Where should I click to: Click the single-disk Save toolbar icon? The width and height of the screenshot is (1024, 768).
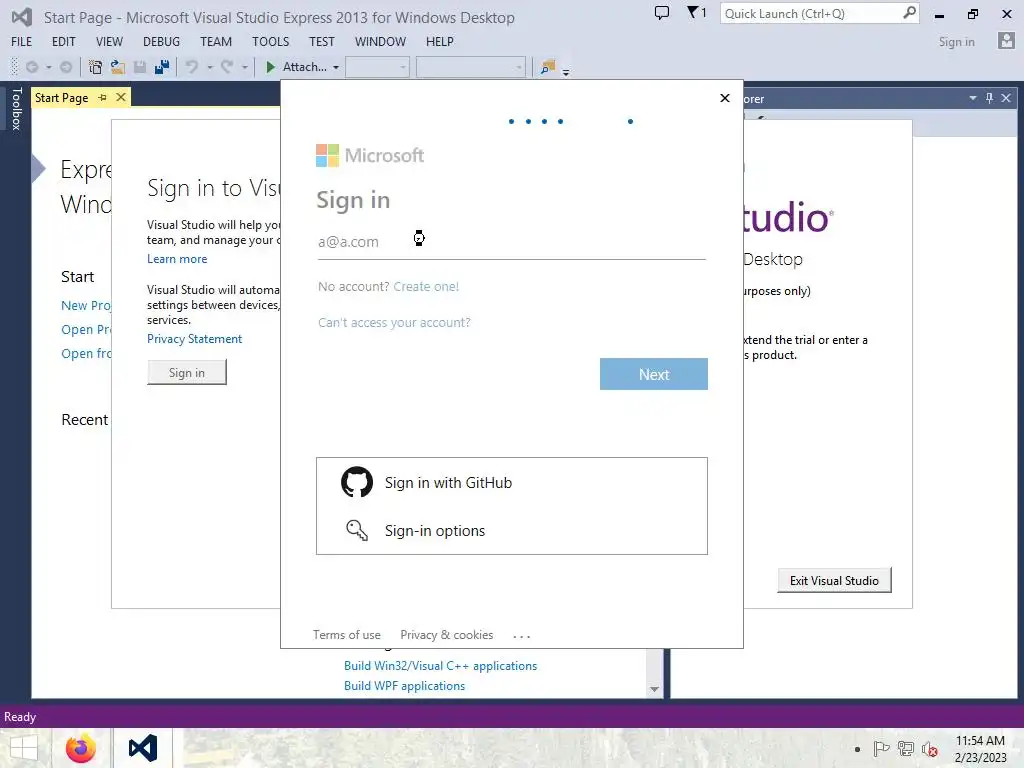[140, 67]
